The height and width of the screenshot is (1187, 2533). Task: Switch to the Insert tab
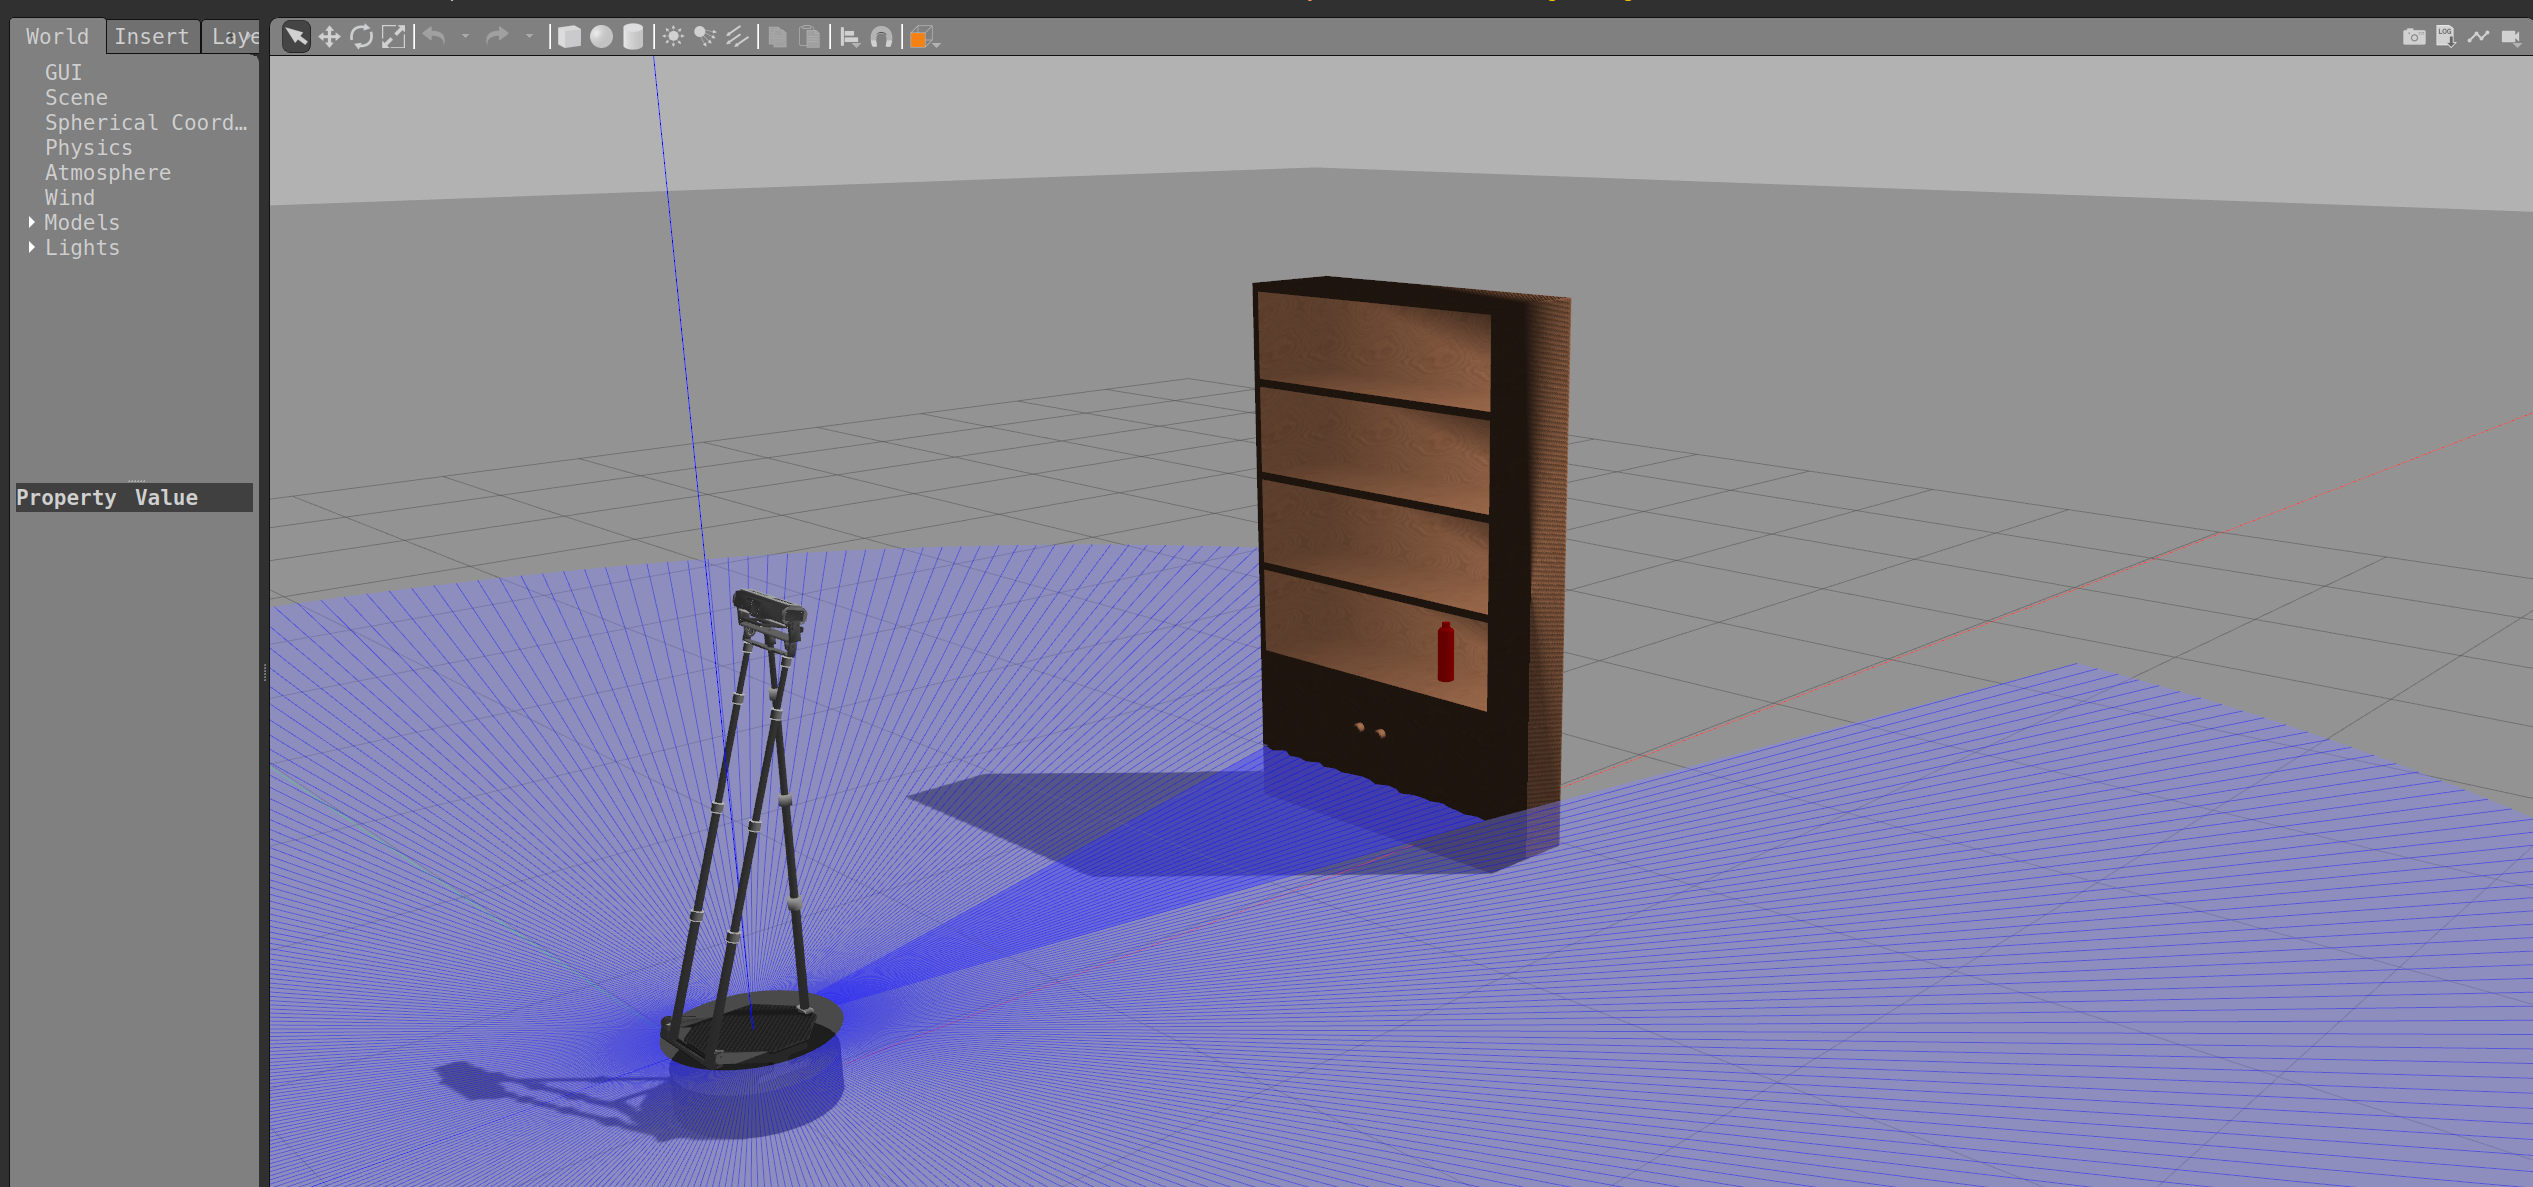point(151,37)
